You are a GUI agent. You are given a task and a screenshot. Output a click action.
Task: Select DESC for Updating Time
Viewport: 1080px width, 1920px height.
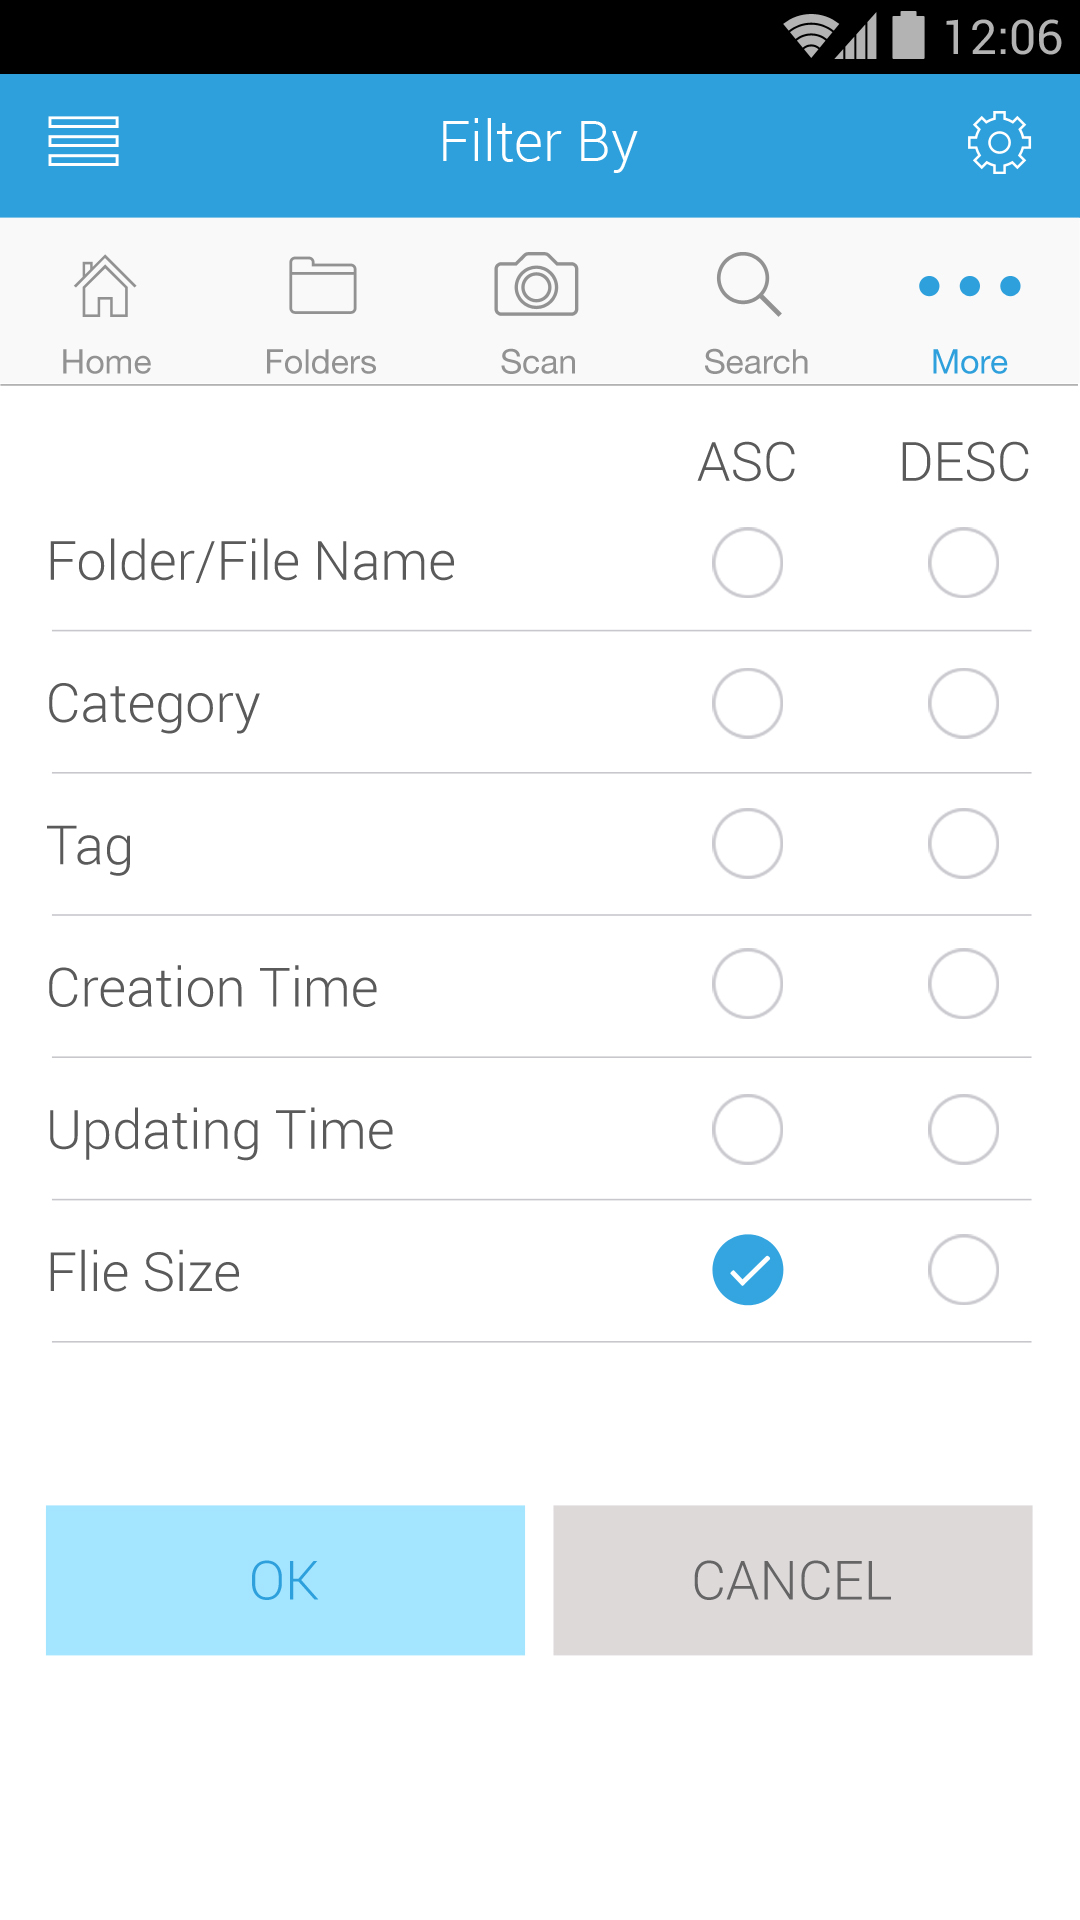click(x=963, y=1130)
